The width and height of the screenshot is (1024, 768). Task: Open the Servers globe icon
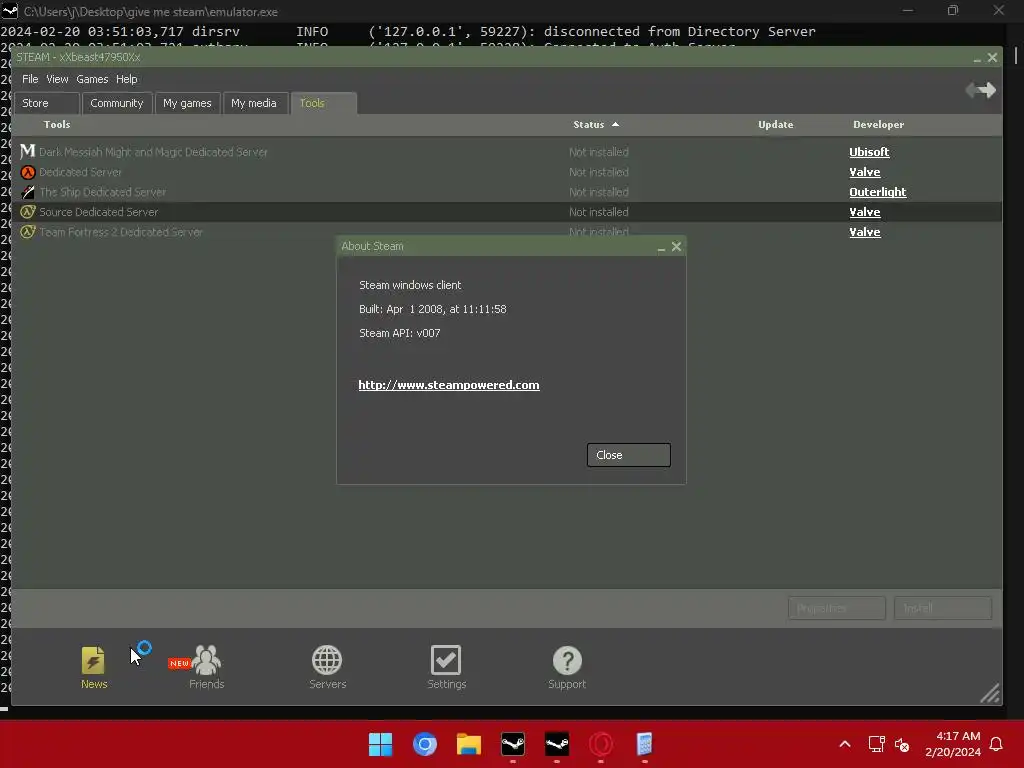tap(327, 660)
